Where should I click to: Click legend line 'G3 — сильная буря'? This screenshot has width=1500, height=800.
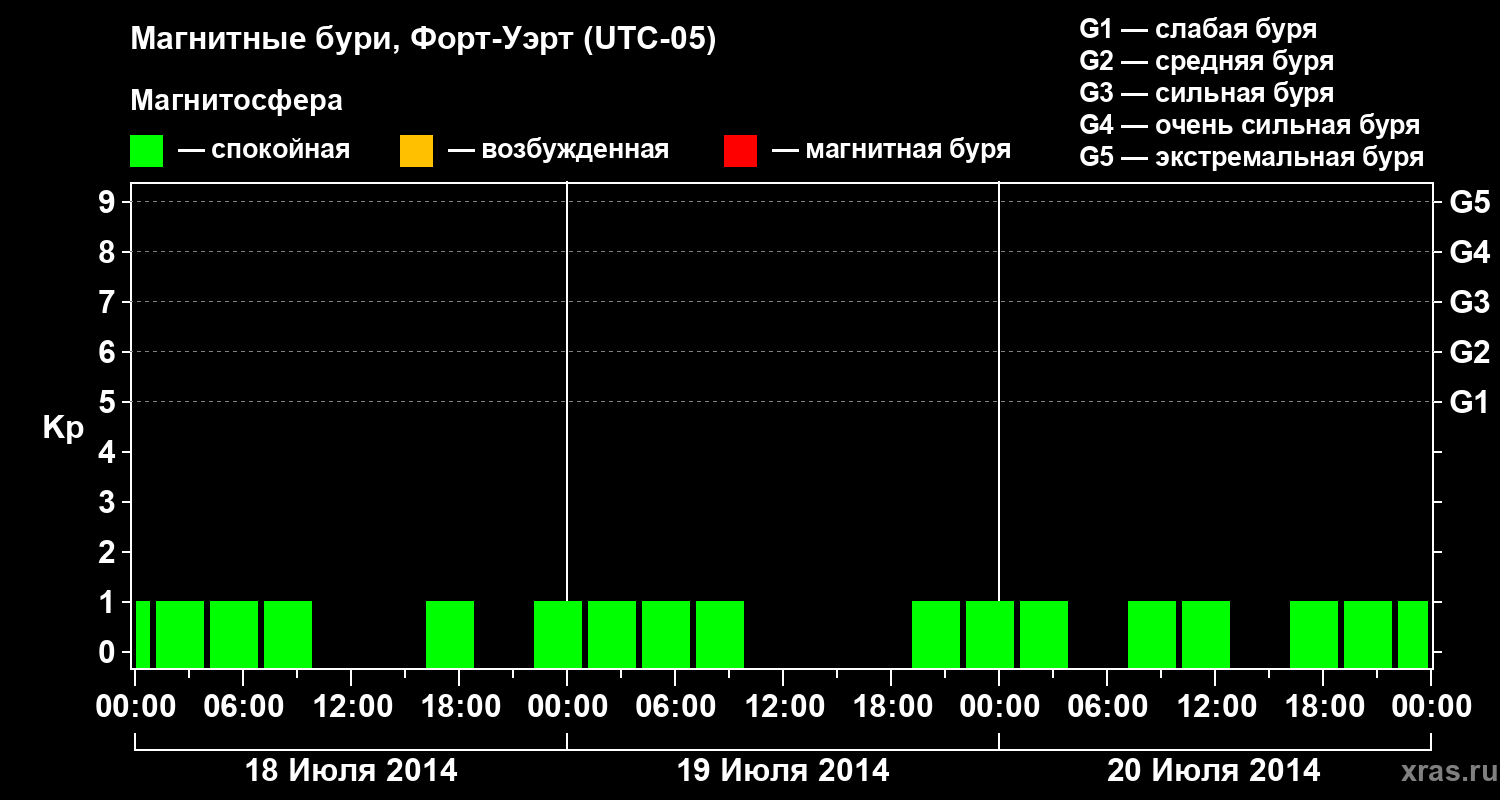pyautogui.click(x=1207, y=93)
